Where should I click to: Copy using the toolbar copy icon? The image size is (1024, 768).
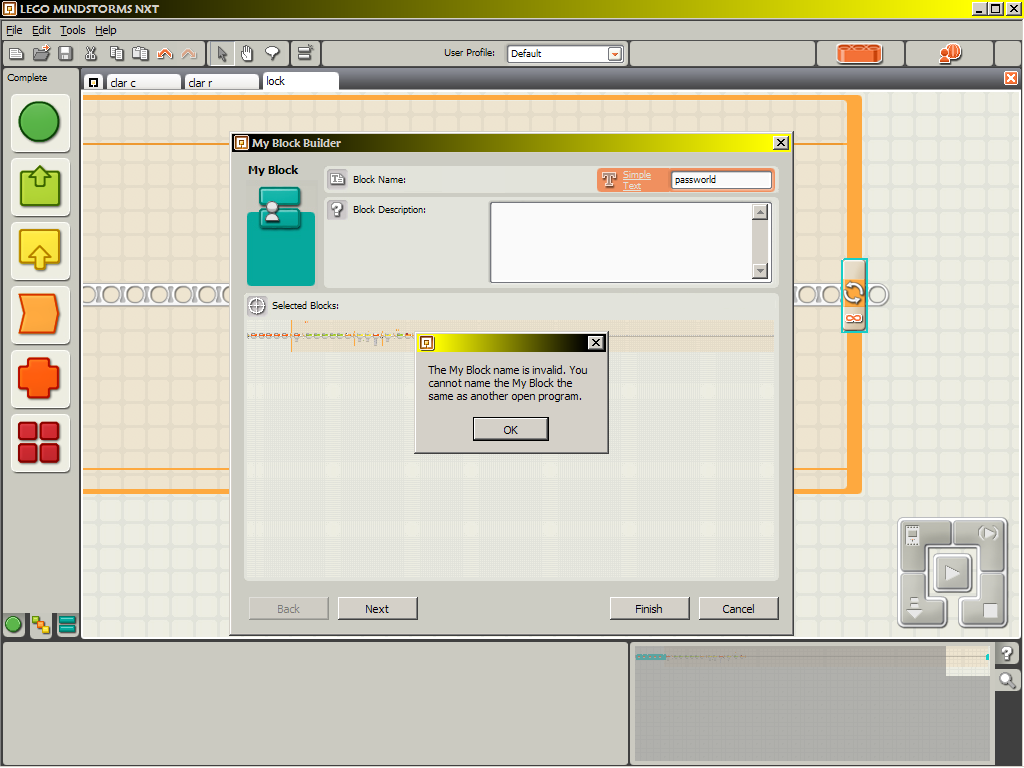click(116, 54)
